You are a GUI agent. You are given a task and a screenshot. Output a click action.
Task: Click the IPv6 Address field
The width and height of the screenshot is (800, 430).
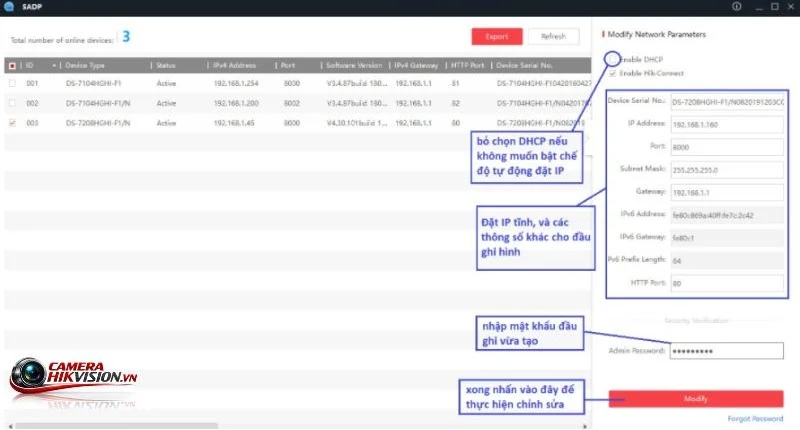(727, 215)
